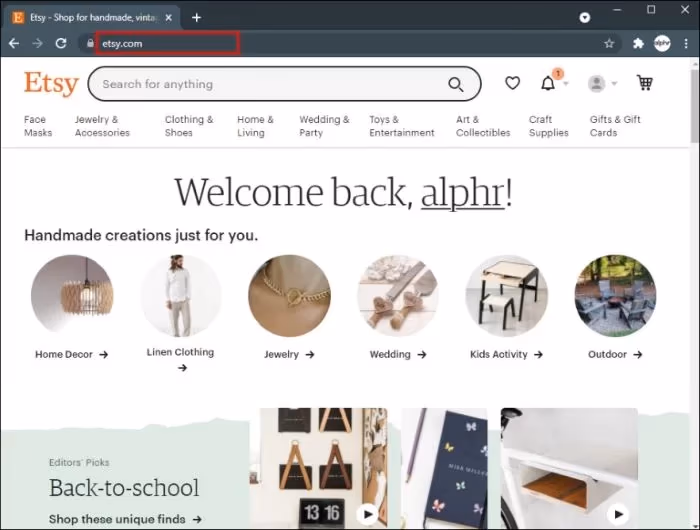Image resolution: width=700 pixels, height=530 pixels.
Task: Open Chrome extensions puzzle icon
Action: (x=638, y=43)
